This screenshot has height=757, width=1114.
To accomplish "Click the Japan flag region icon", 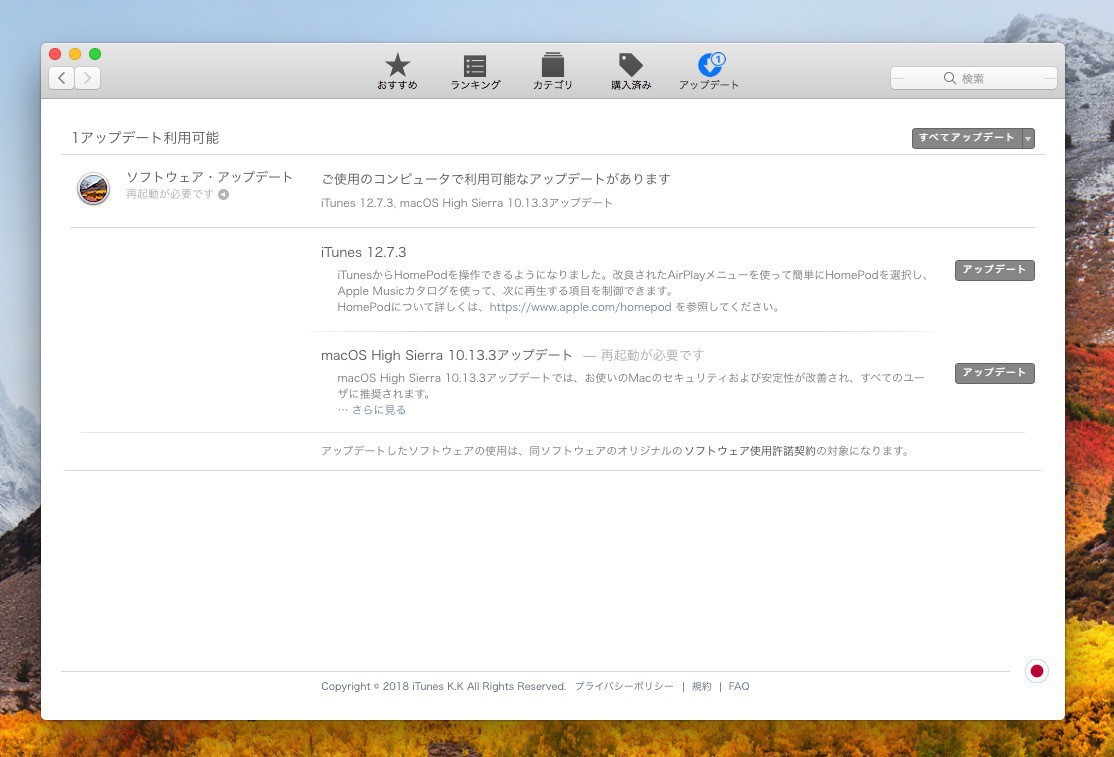I will [x=1036, y=671].
